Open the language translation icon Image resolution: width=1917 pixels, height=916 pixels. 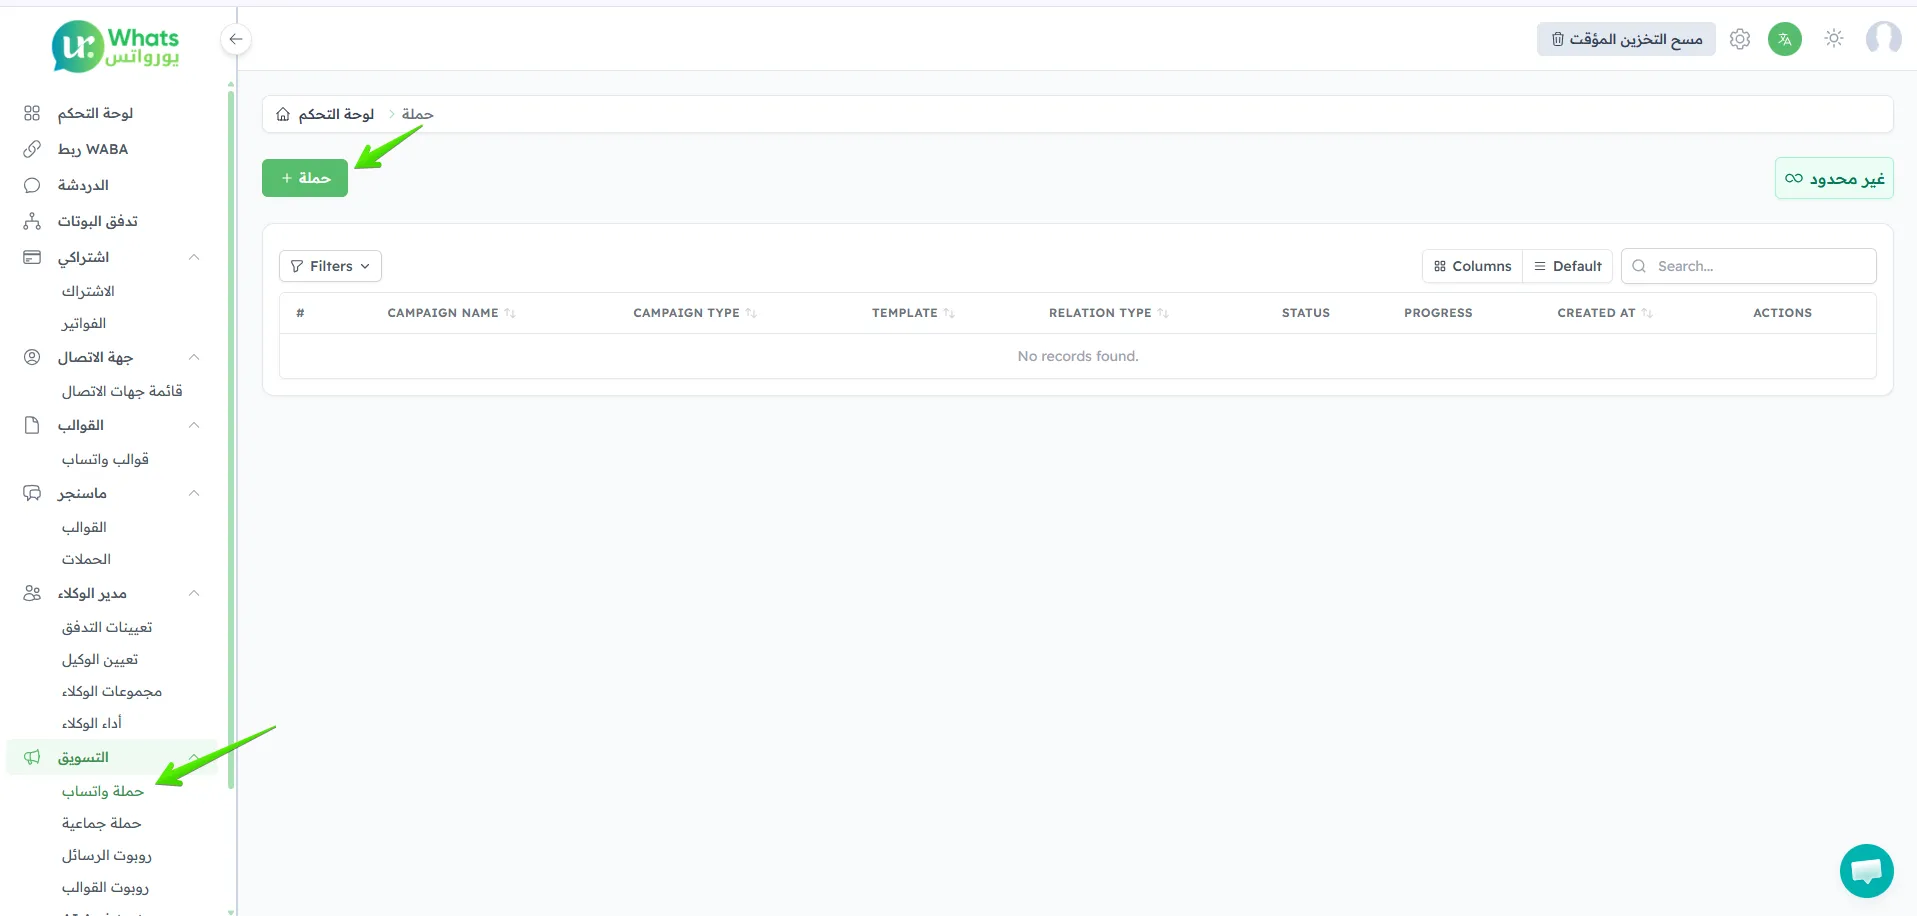pos(1785,39)
